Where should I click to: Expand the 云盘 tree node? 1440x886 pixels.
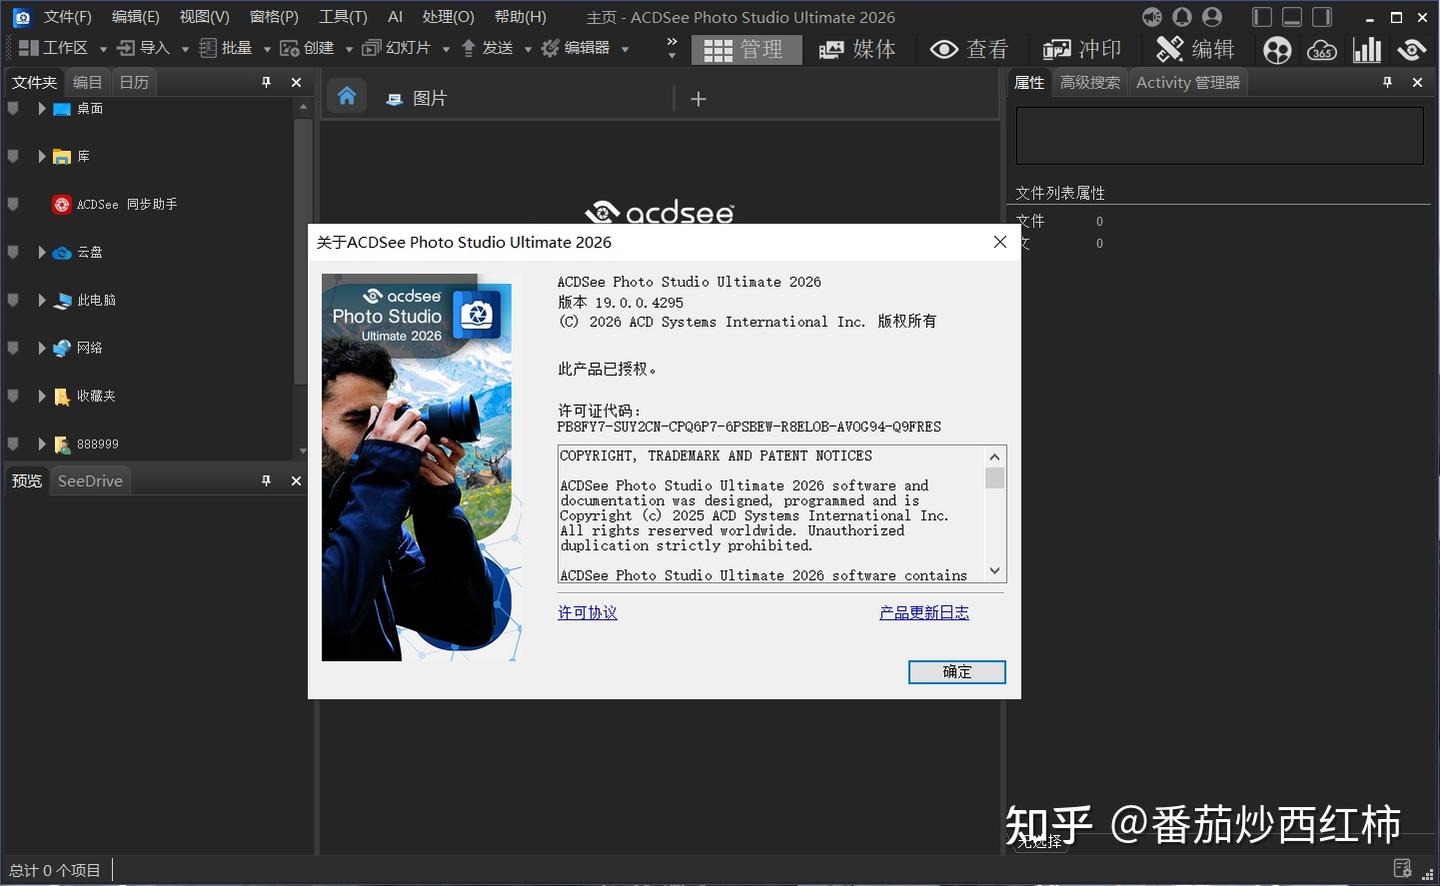[41, 252]
